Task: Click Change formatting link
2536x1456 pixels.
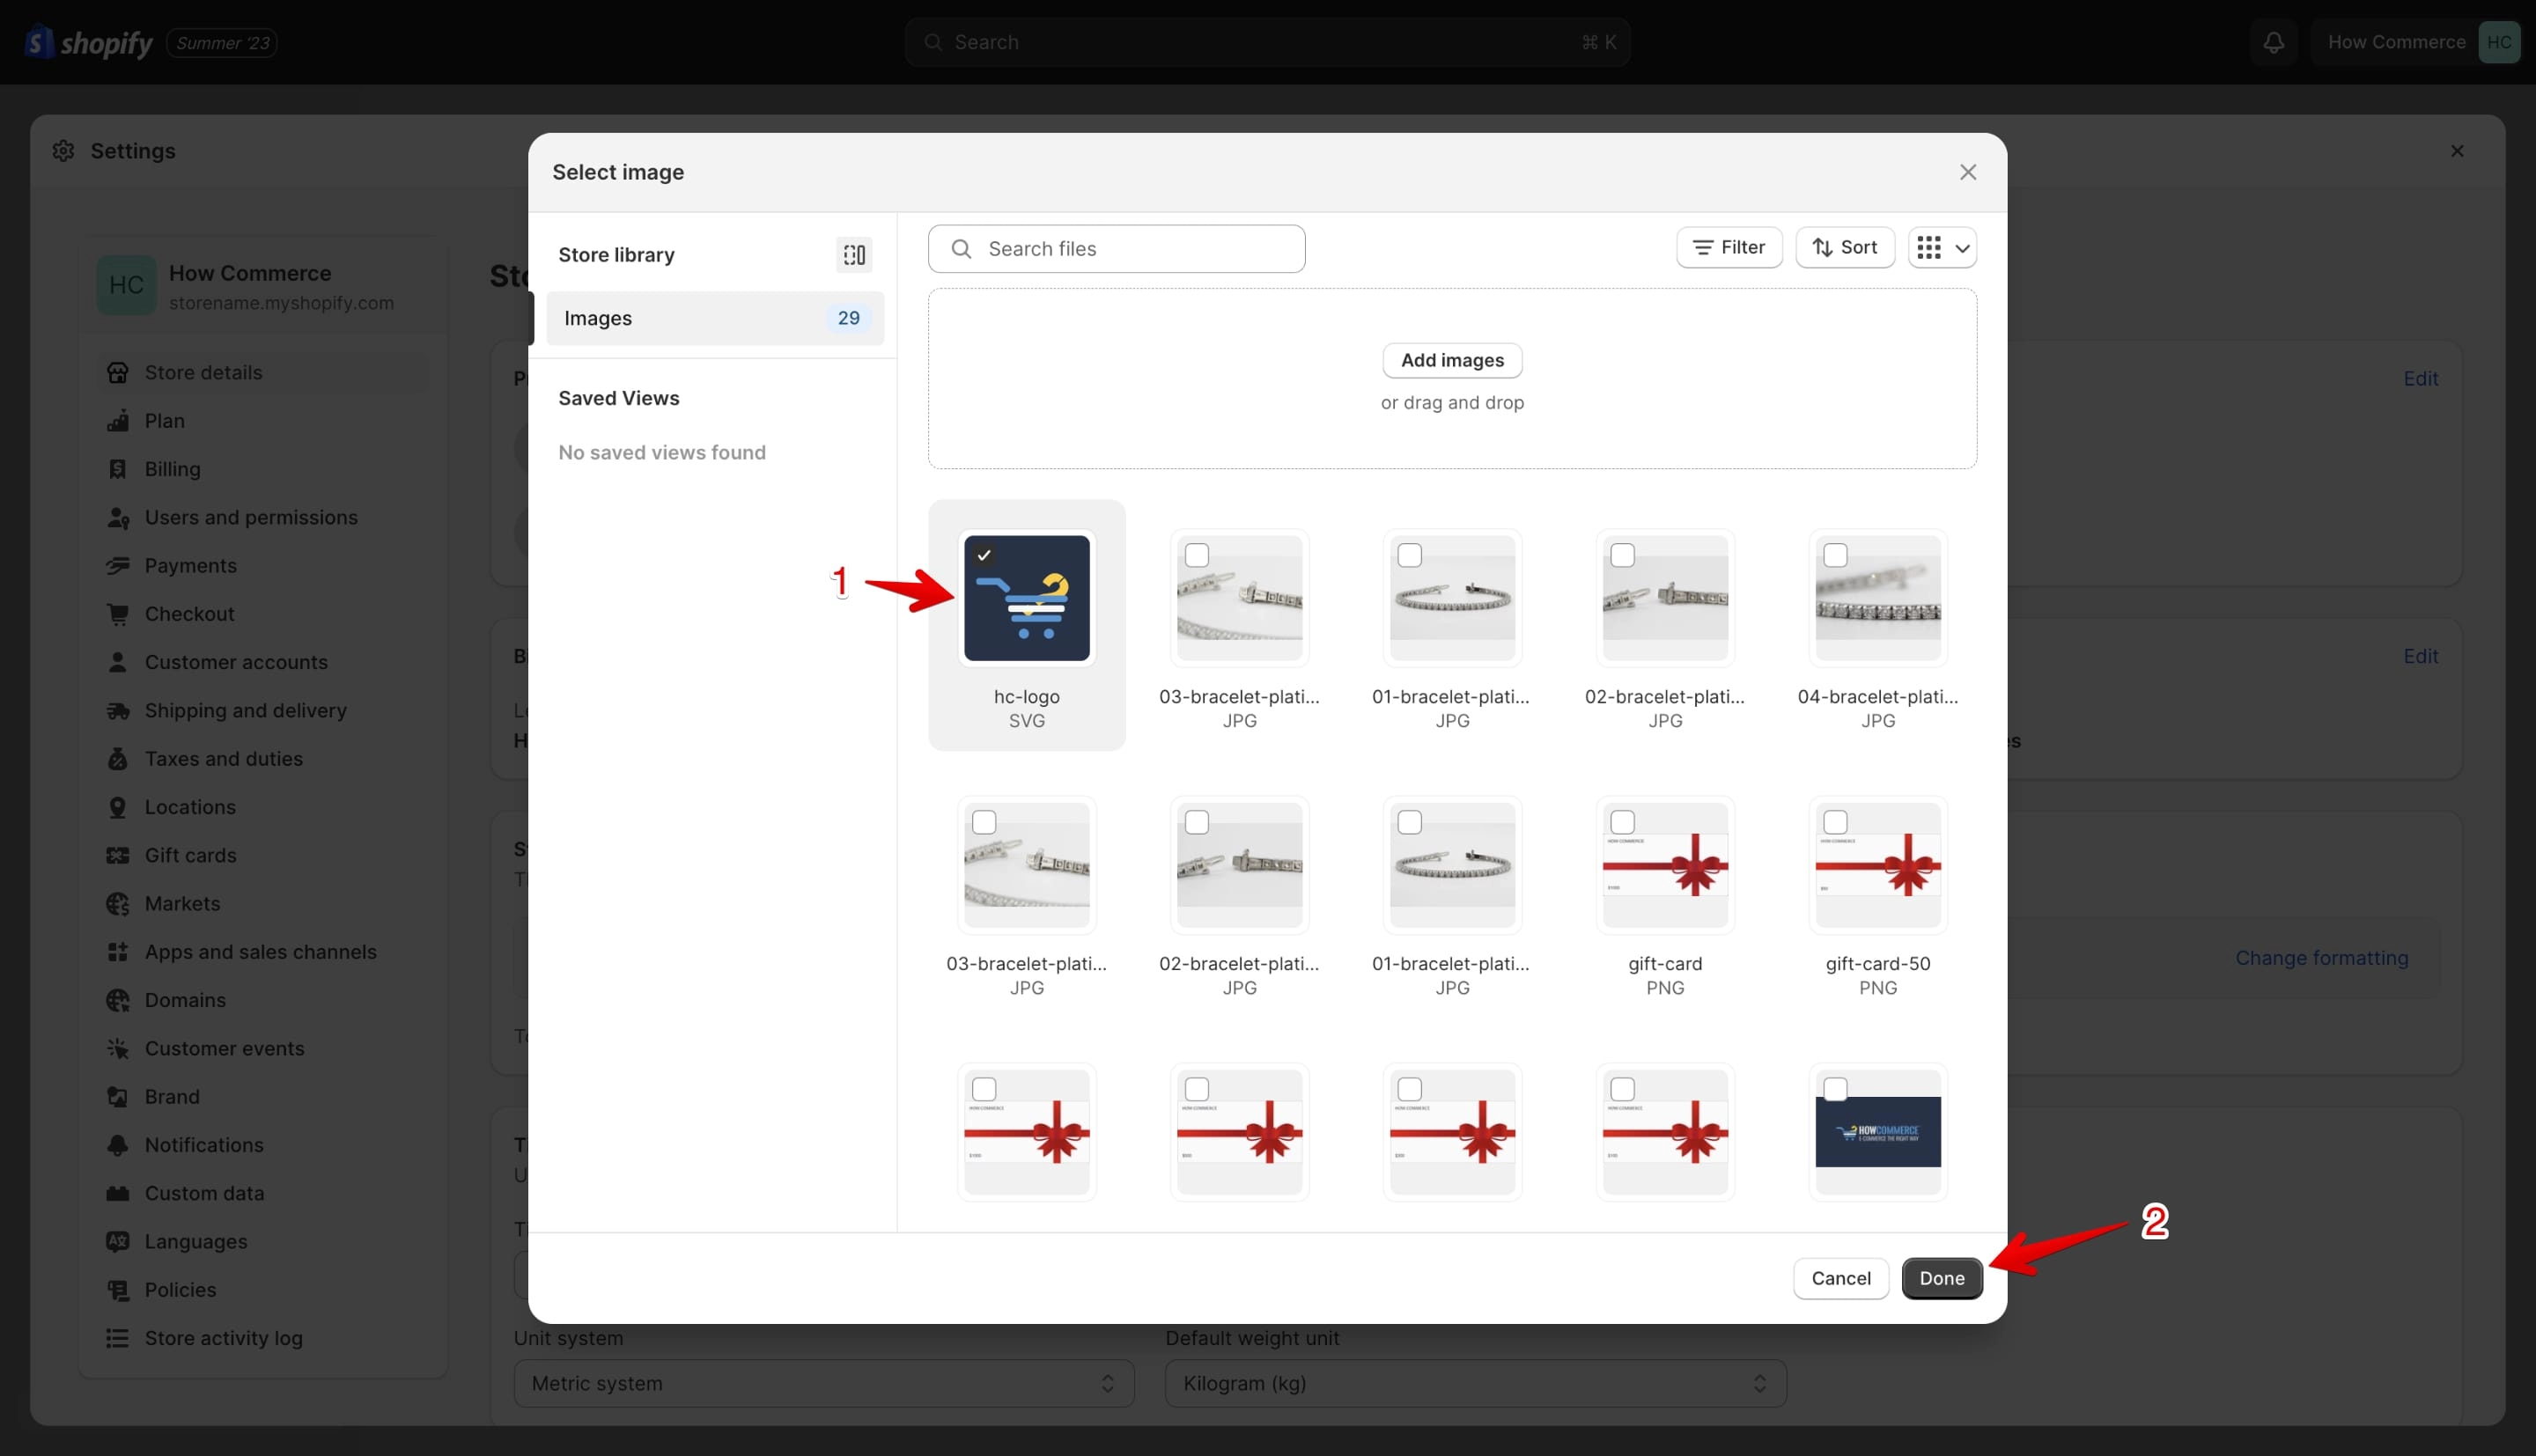Action: click(2321, 958)
